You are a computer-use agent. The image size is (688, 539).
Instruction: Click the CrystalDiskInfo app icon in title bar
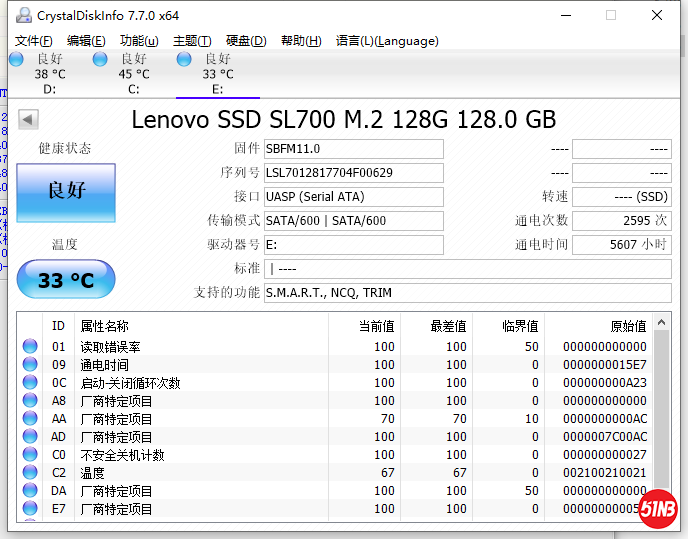[x=21, y=15]
